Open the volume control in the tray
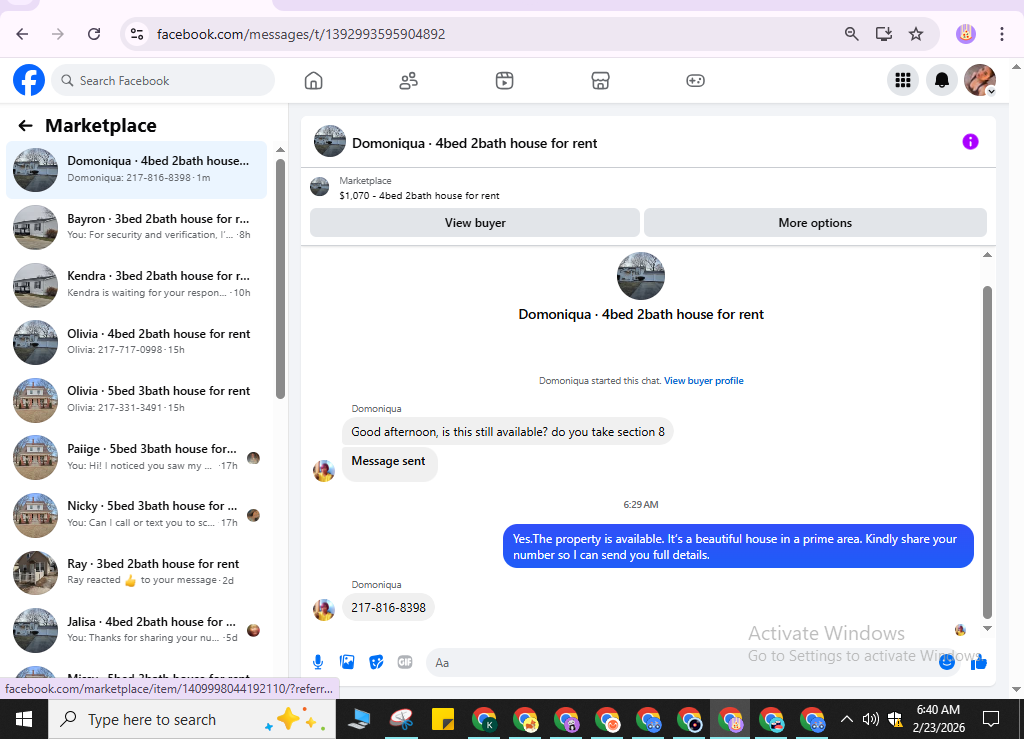Screen dimensions: 1024x739 click(x=870, y=719)
